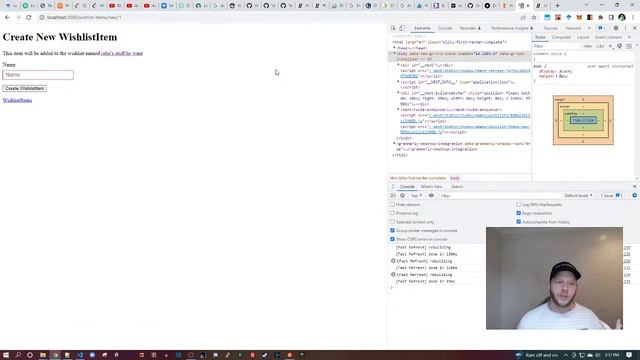Open a new browser tab with plus
The width and height of the screenshot is (640, 360).
coord(558,6)
